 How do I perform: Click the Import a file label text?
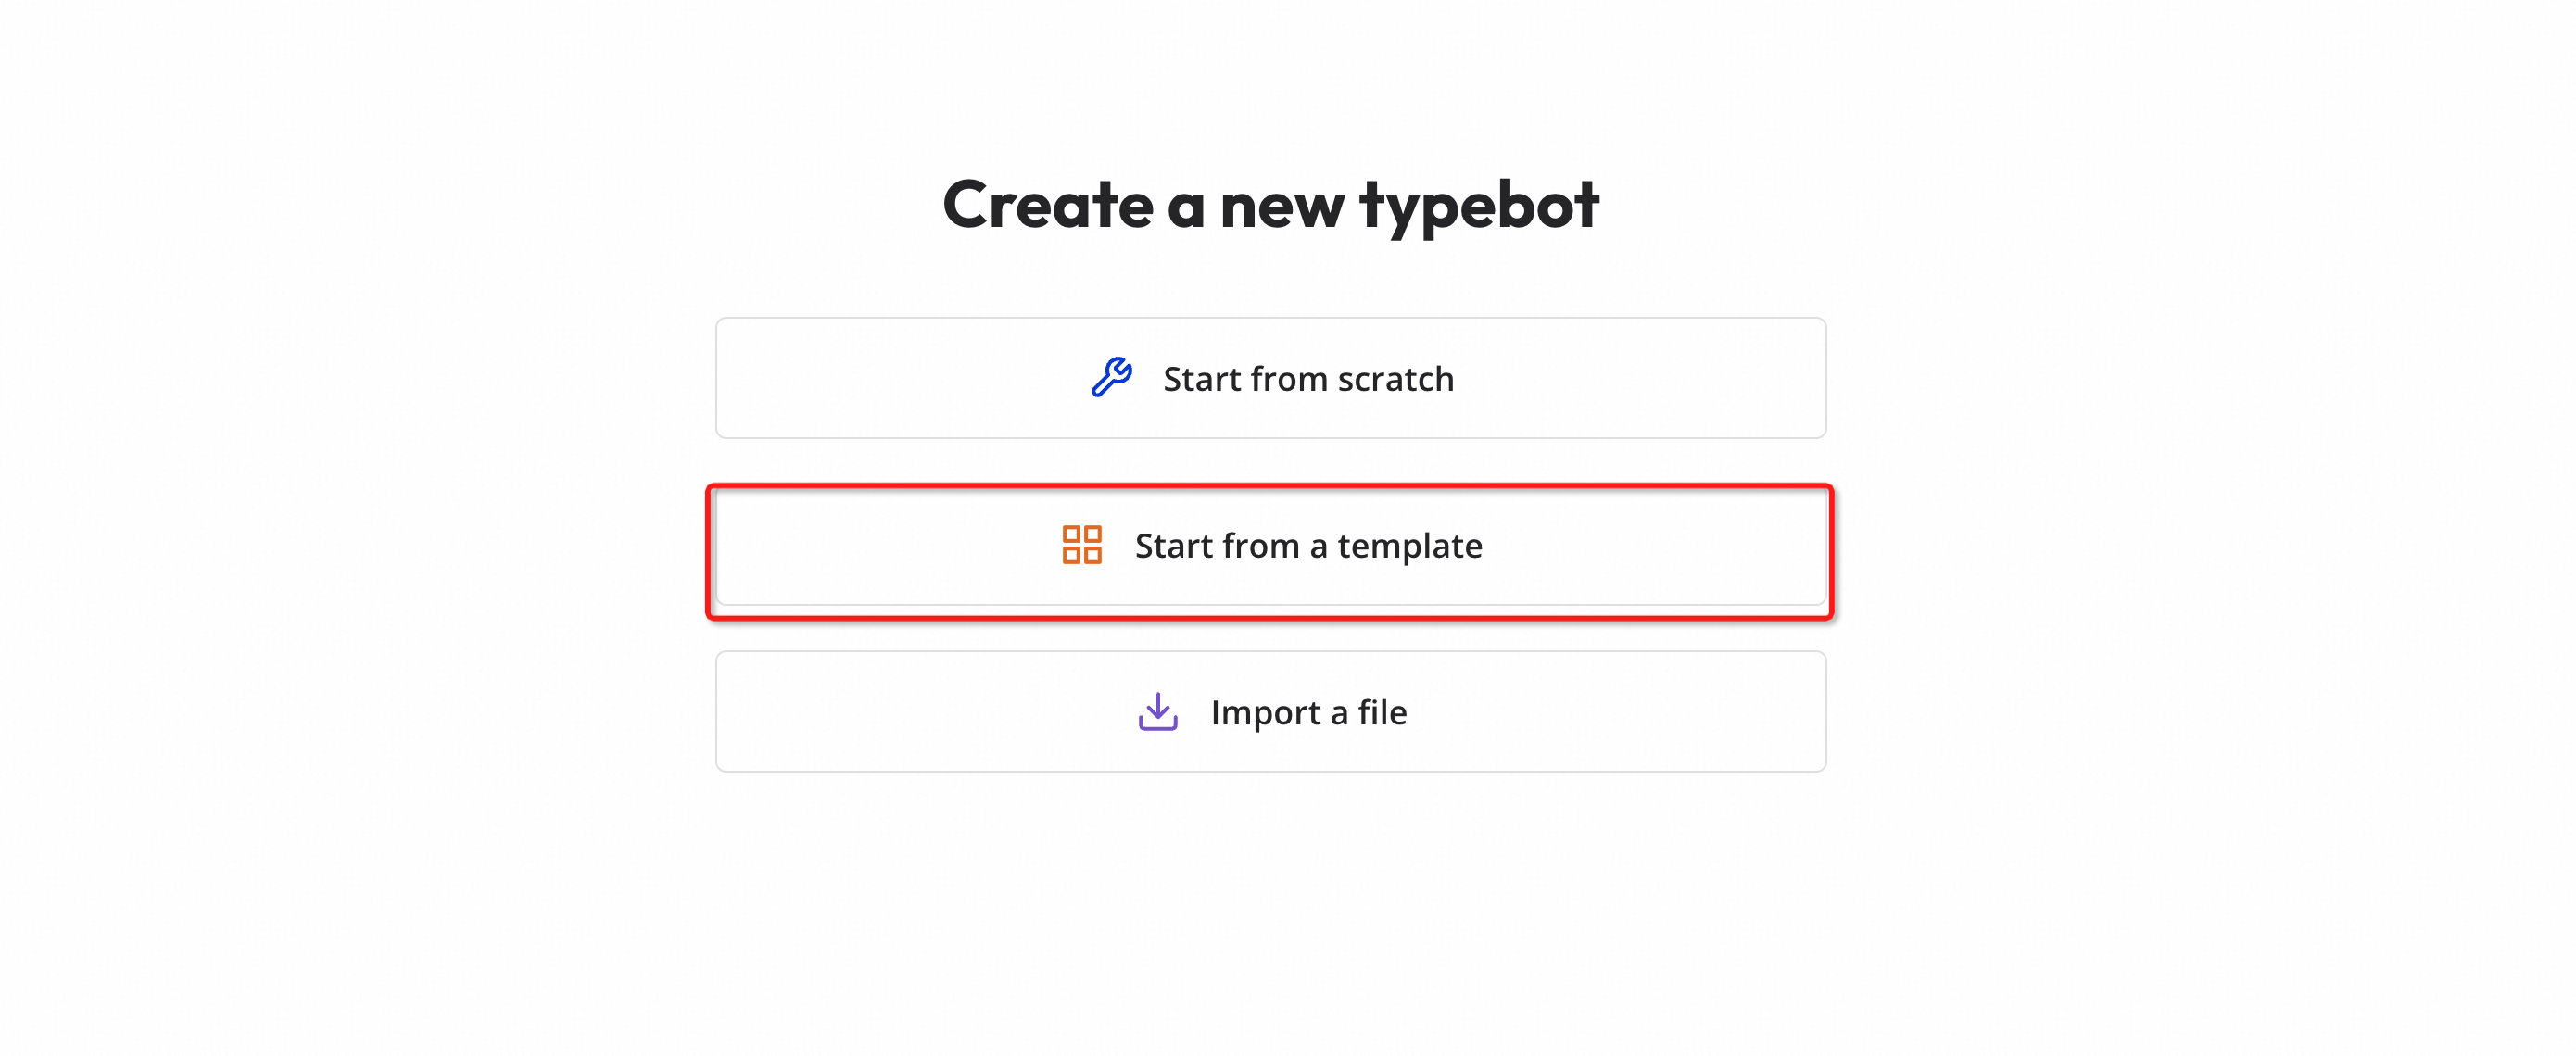pos(1308,712)
